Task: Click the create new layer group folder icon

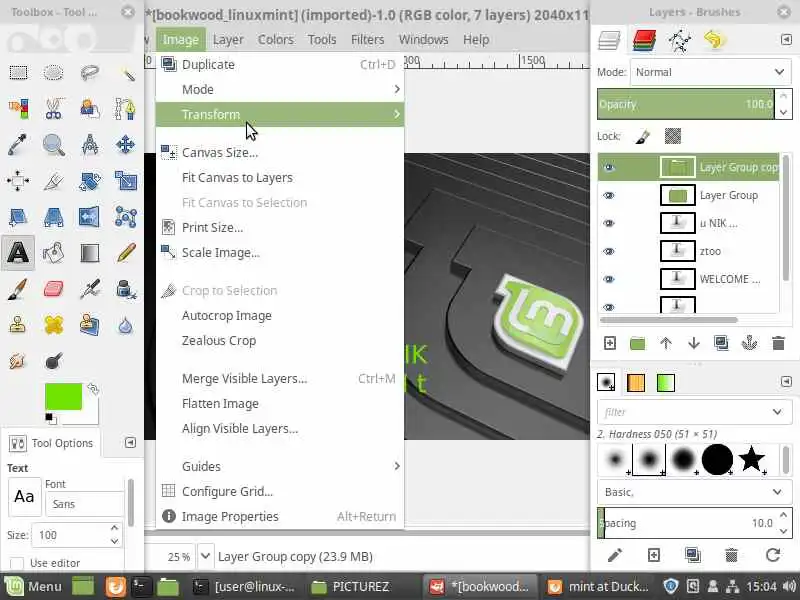Action: point(637,343)
